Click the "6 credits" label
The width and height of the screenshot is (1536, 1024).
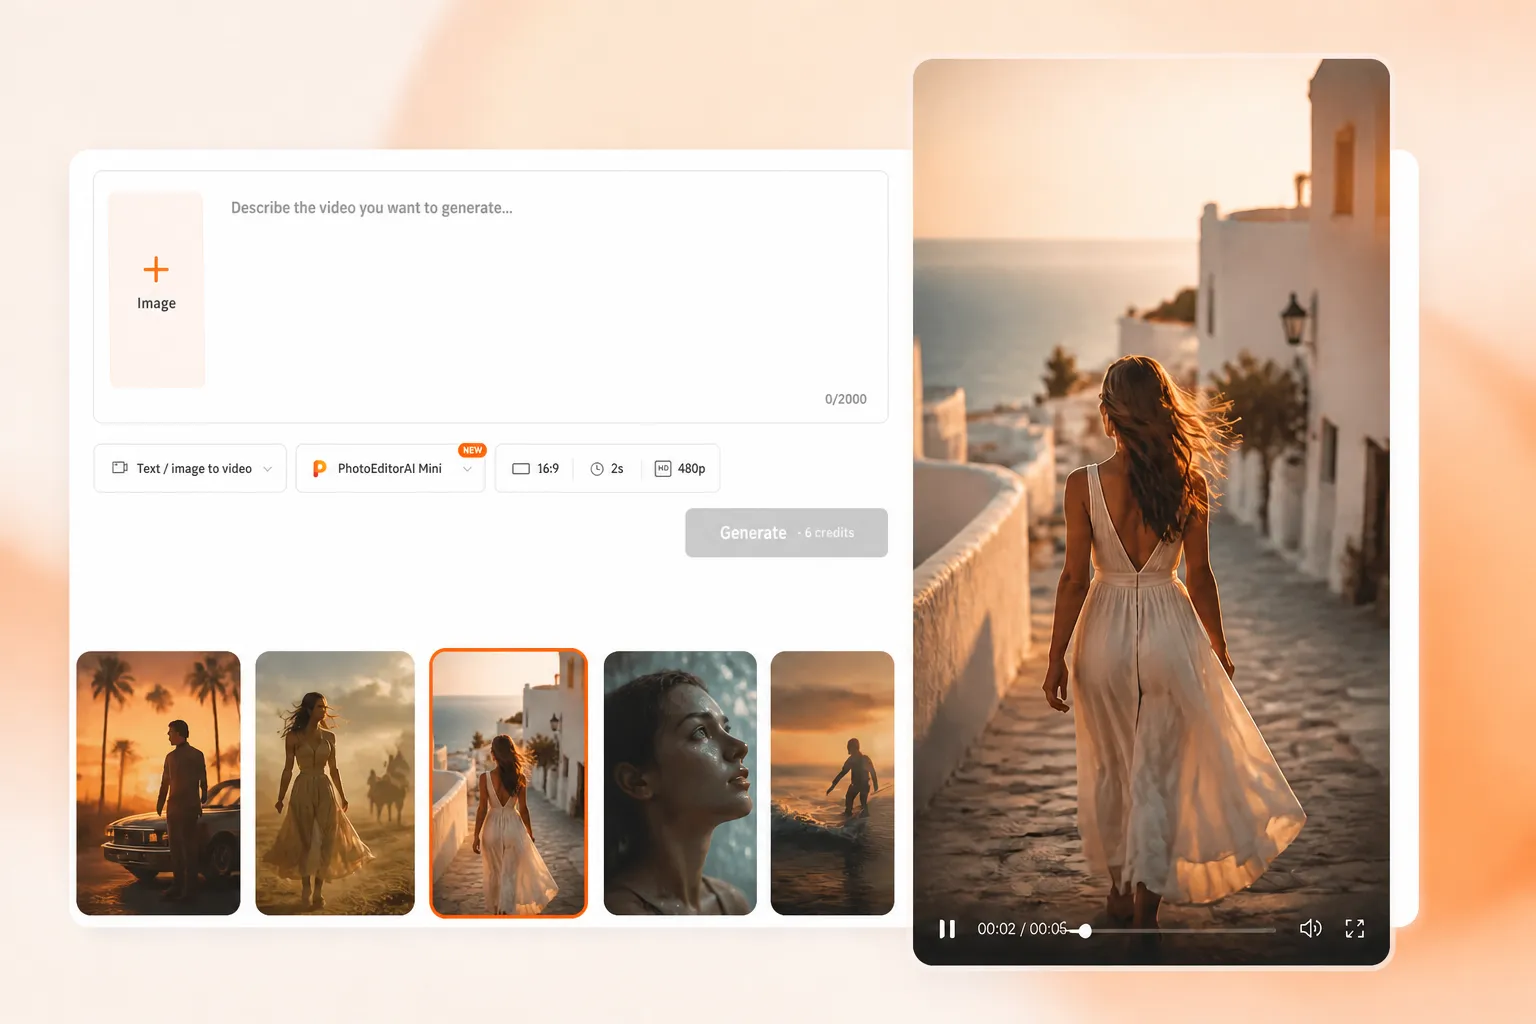(829, 533)
